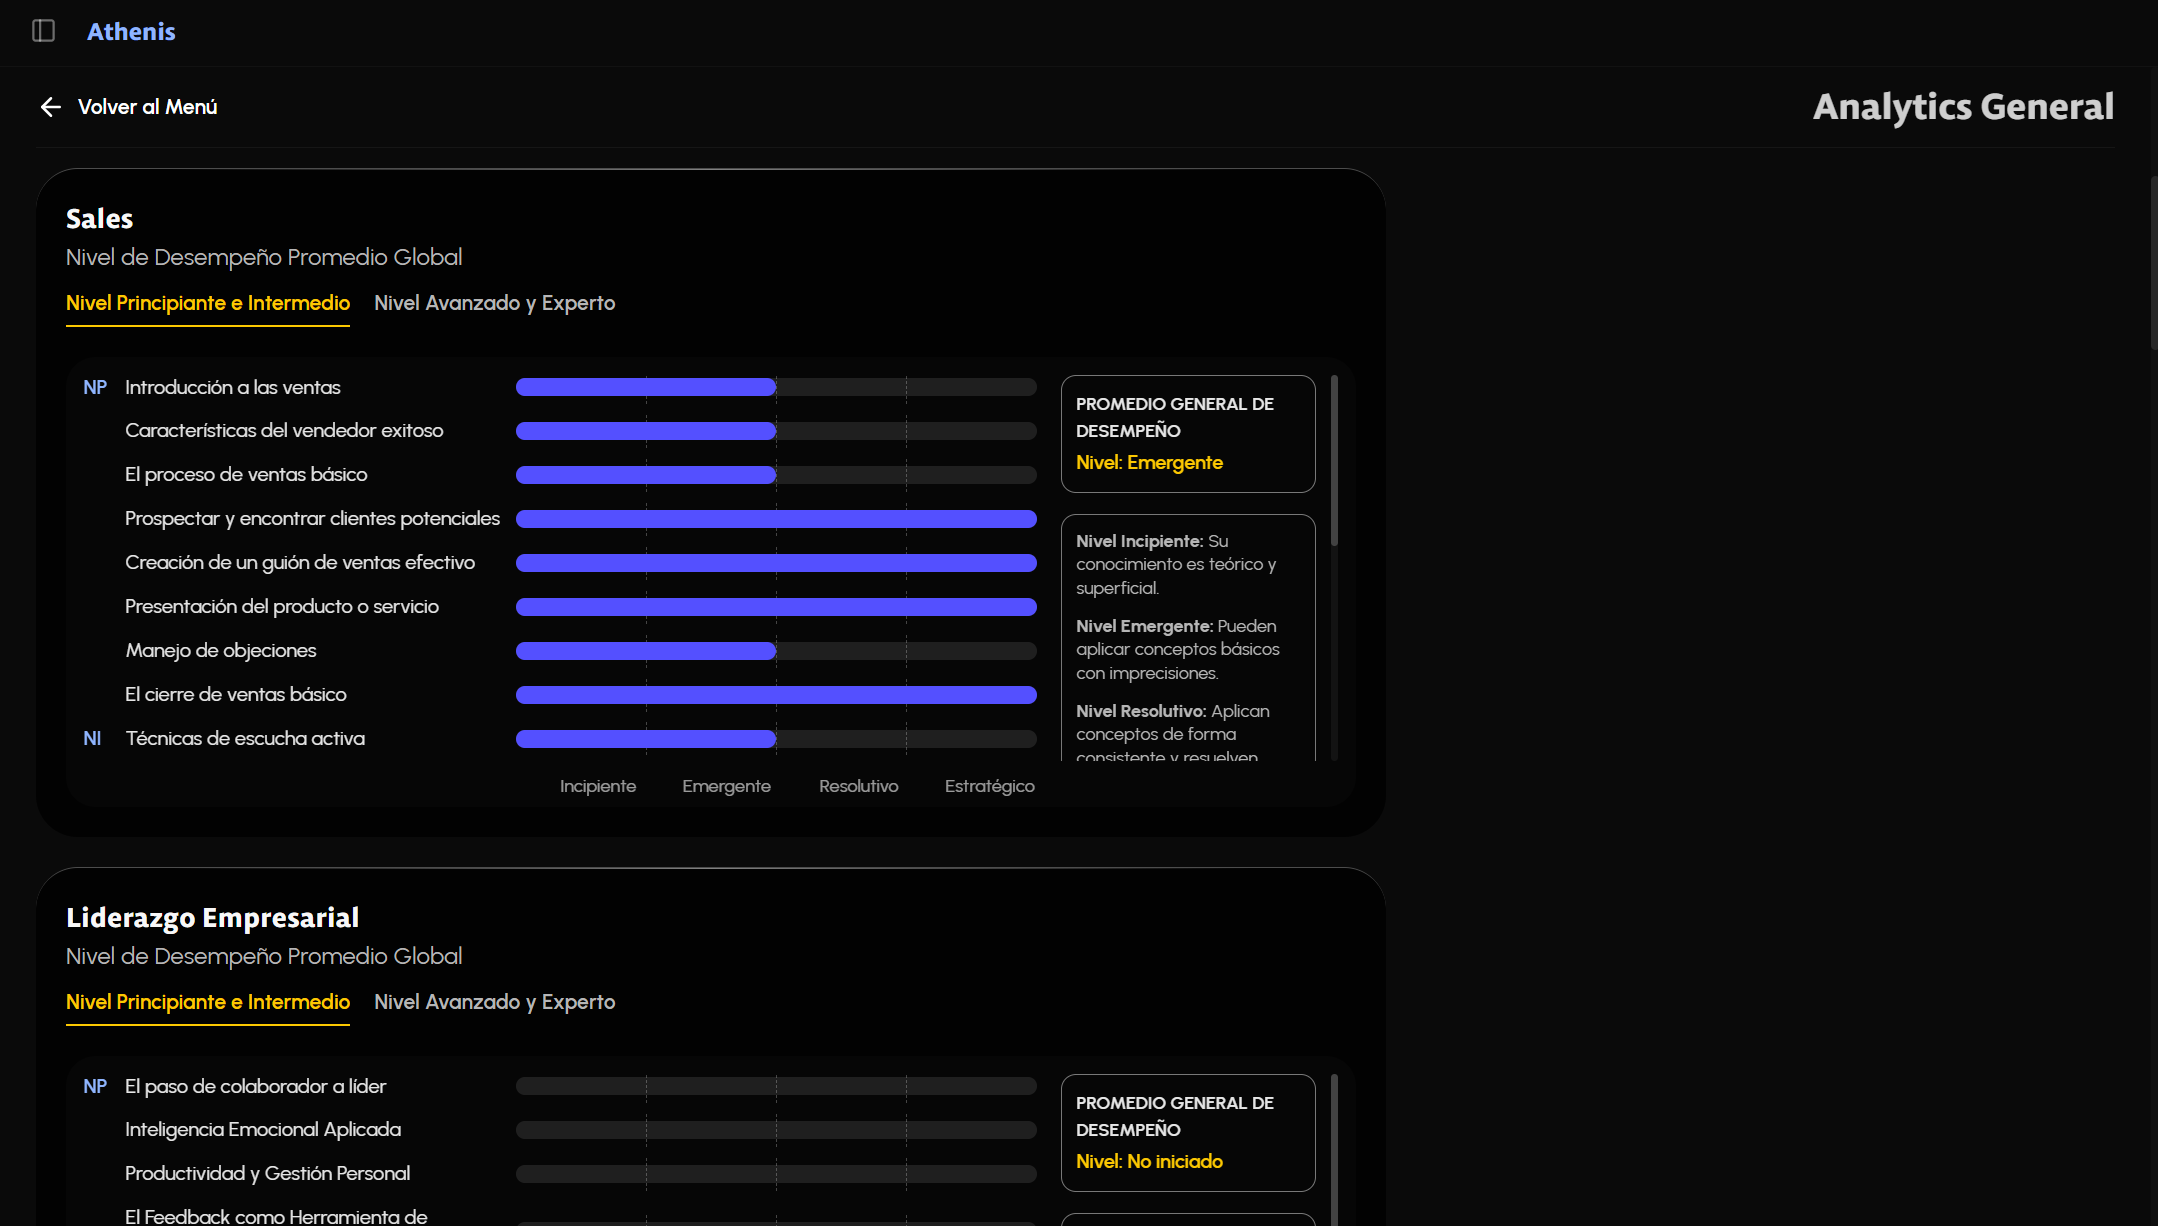The width and height of the screenshot is (2158, 1226).
Task: Click the Sales level descriptions scrollbar
Action: click(1334, 460)
